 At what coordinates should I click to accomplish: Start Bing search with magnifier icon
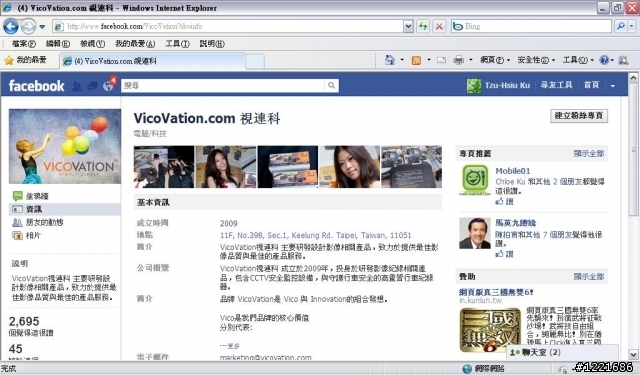point(621,27)
